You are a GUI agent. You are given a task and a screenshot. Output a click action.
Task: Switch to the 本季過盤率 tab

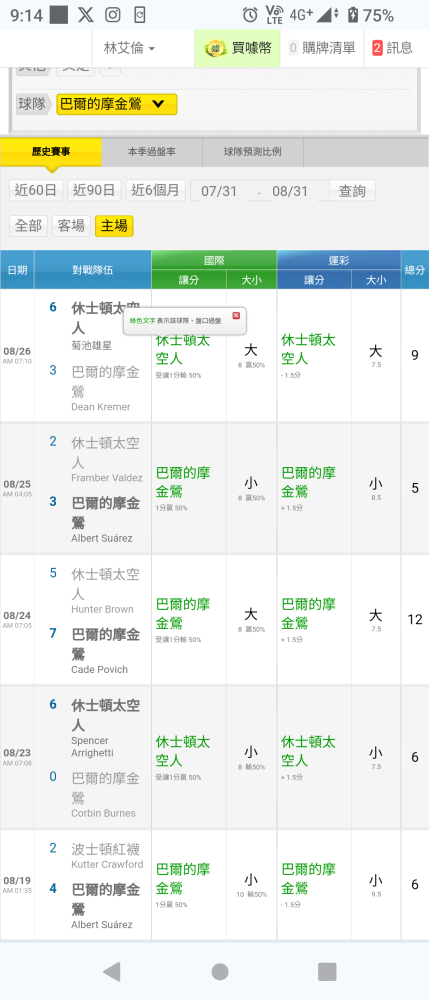click(x=152, y=152)
